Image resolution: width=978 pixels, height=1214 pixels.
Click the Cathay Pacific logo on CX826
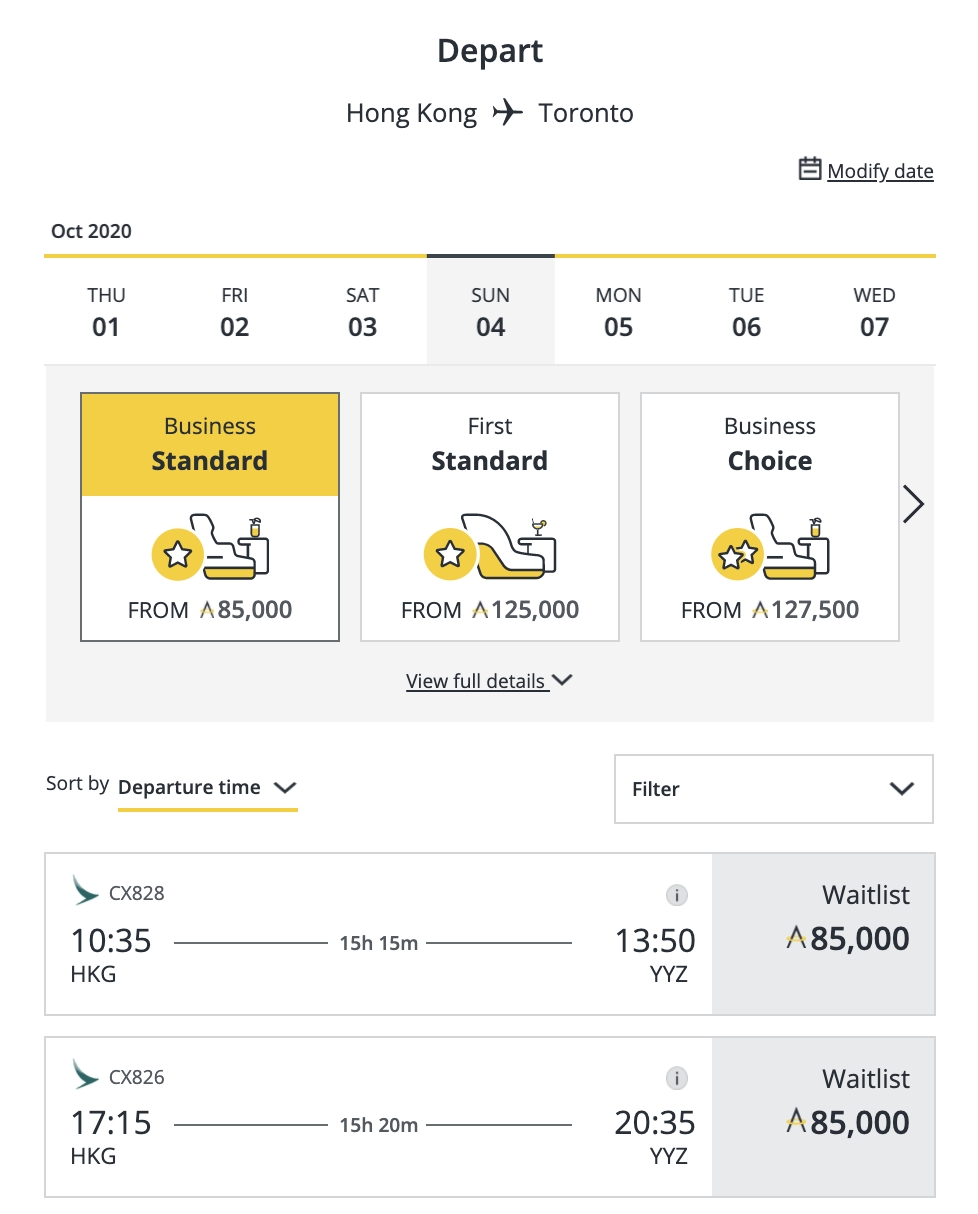coord(86,1075)
